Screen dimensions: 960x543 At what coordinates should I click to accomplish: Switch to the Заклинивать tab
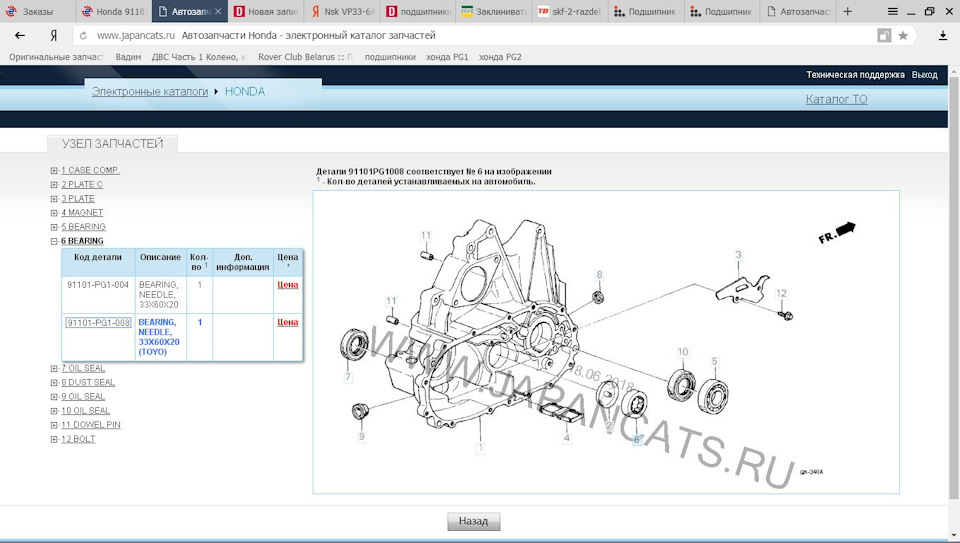(493, 11)
